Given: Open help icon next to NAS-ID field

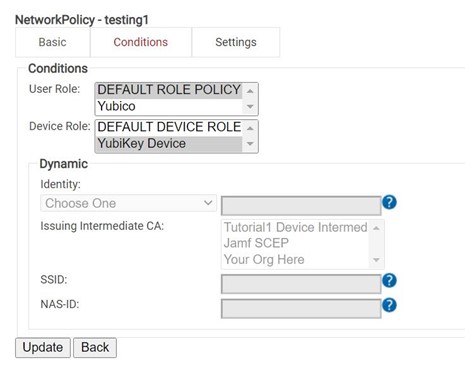Looking at the screenshot, I should 389,305.
